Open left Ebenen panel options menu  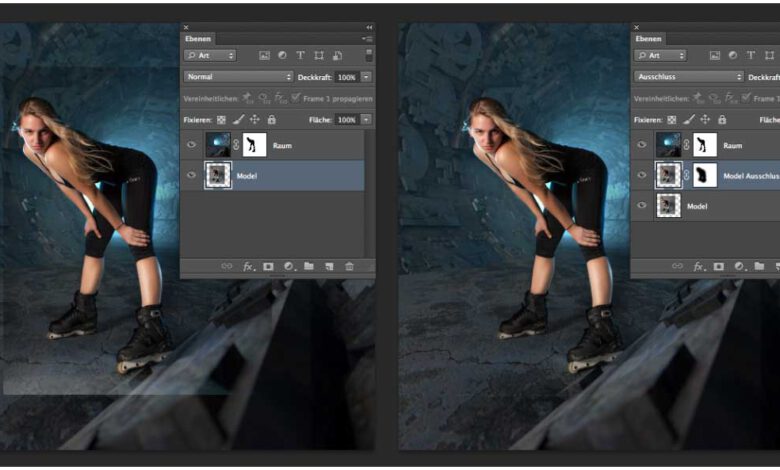pos(367,39)
